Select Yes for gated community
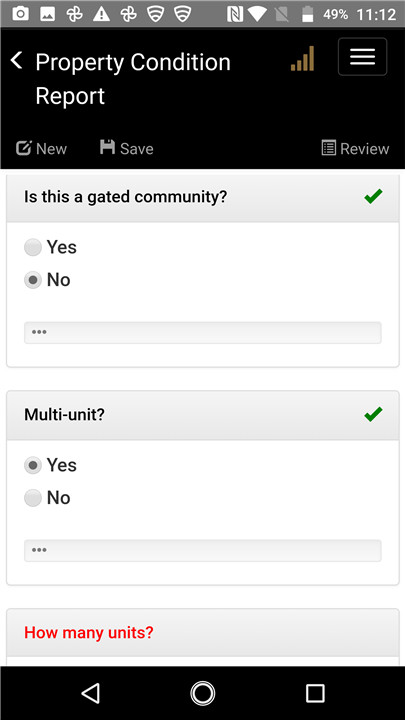The image size is (405, 720). pyautogui.click(x=51, y=247)
